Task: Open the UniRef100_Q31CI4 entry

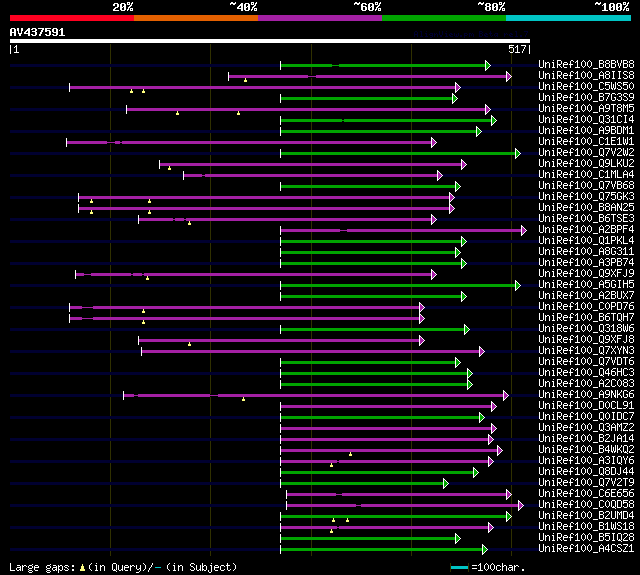Action: (586, 120)
